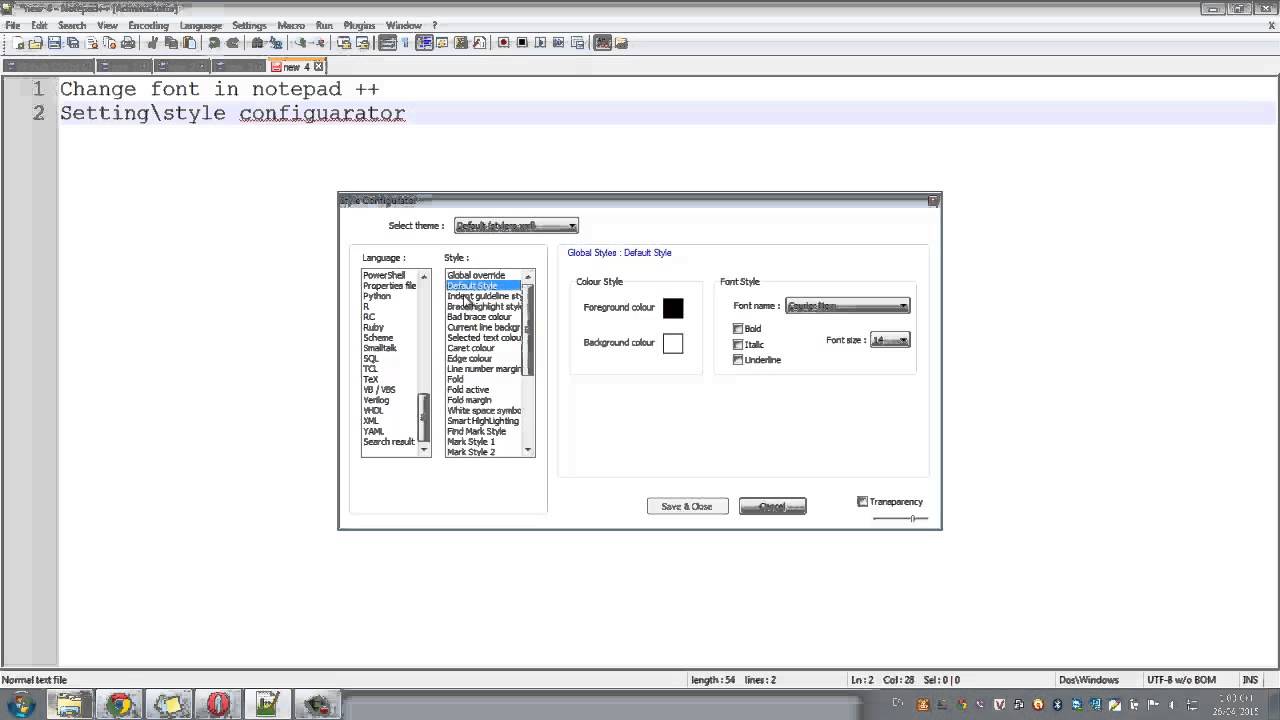The image size is (1280, 720).
Task: Start macro recording with red dot icon
Action: (503, 43)
